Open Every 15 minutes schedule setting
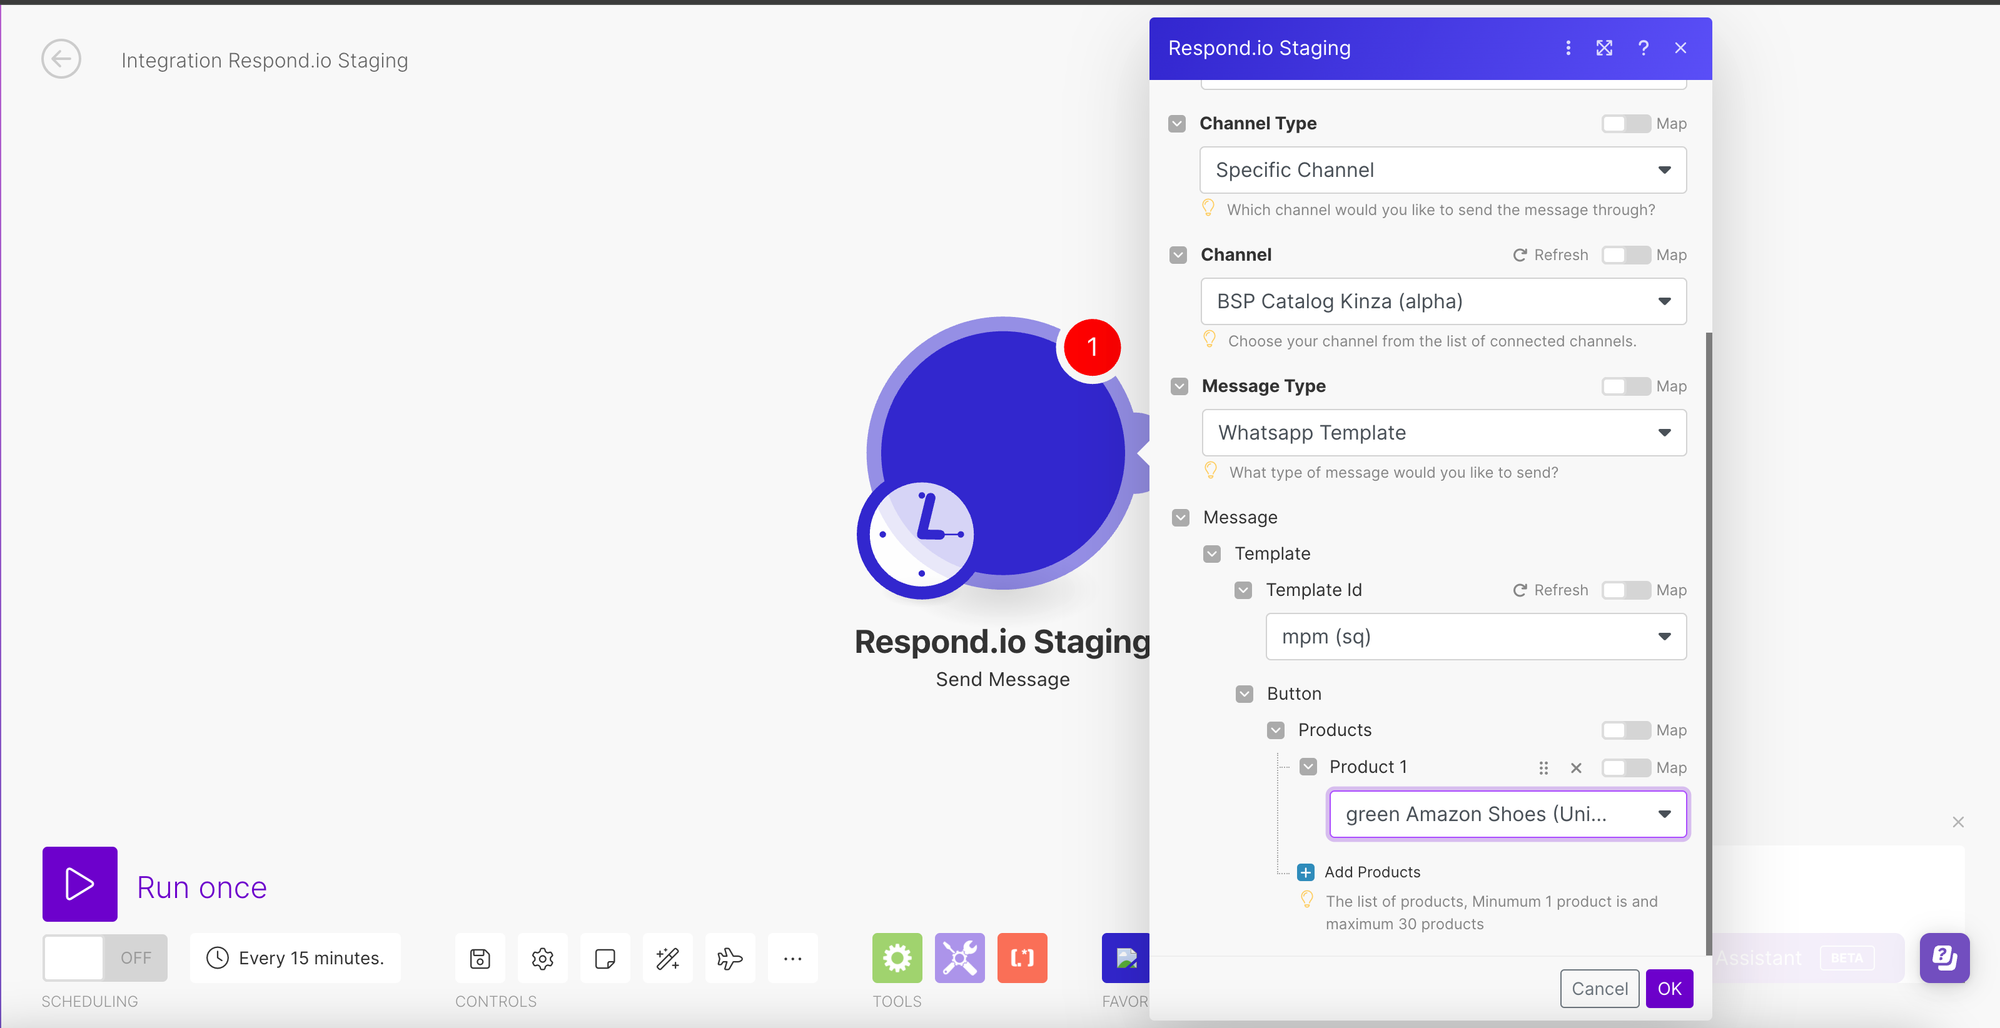The height and width of the screenshot is (1028, 2000). pyautogui.click(x=296, y=958)
